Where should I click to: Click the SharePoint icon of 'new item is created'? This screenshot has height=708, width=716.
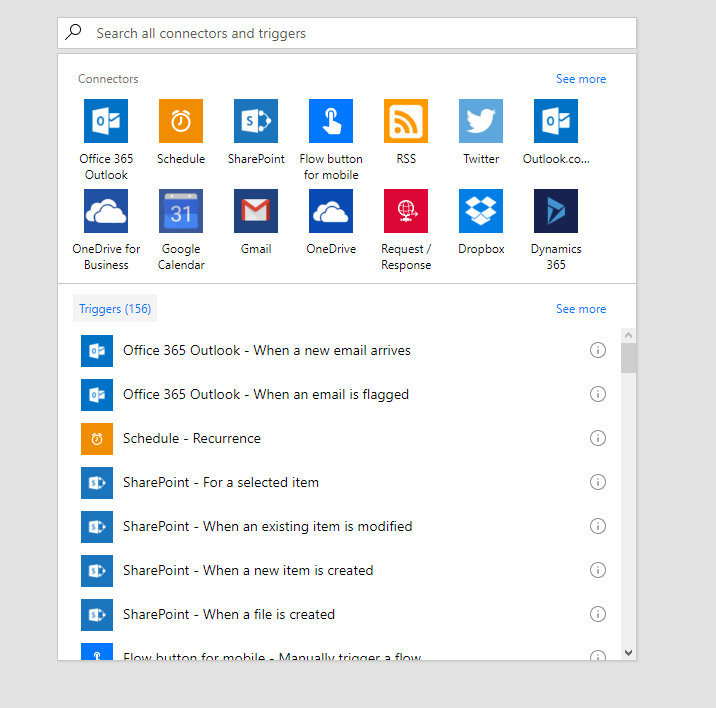tap(97, 571)
